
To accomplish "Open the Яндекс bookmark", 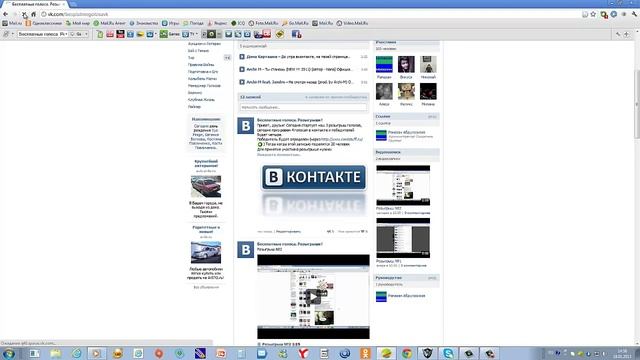I will (x=217, y=23).
